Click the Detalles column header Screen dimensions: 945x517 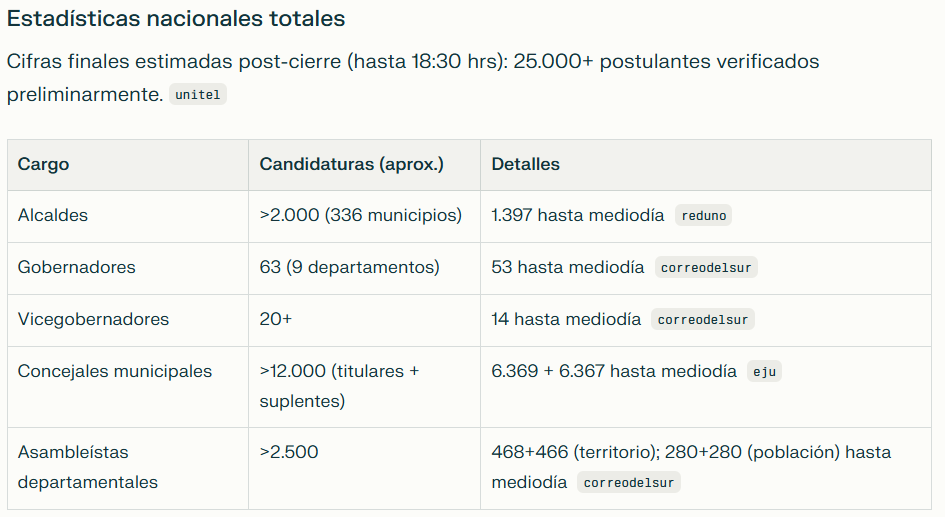(x=525, y=164)
